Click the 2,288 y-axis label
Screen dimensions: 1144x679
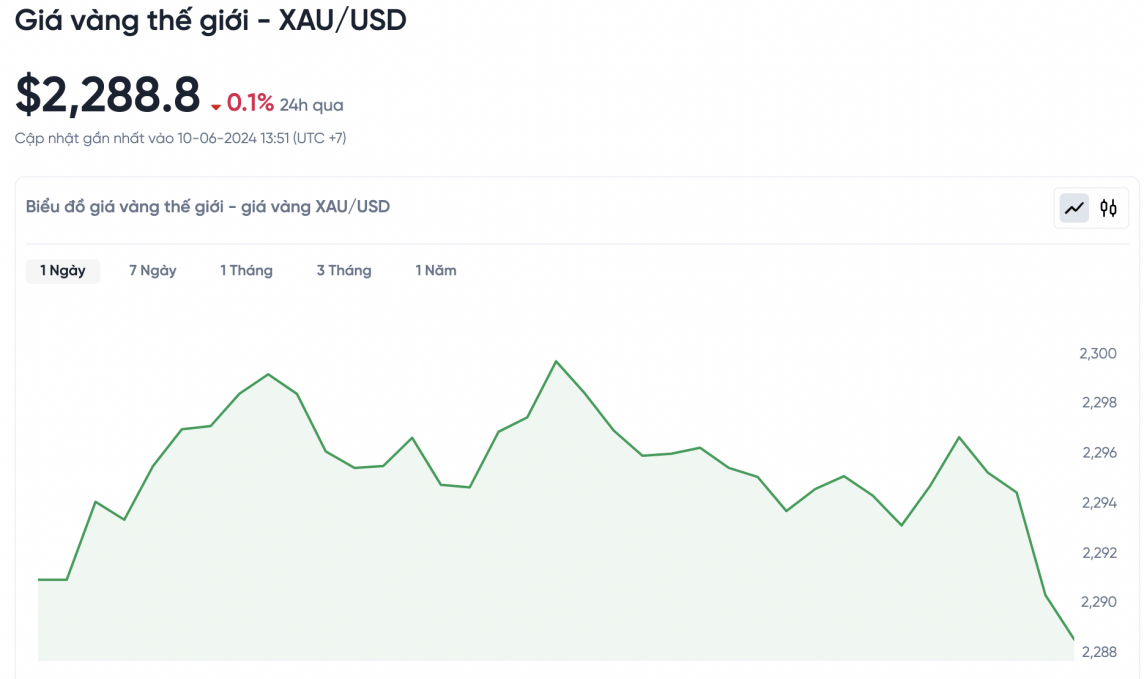click(1098, 652)
